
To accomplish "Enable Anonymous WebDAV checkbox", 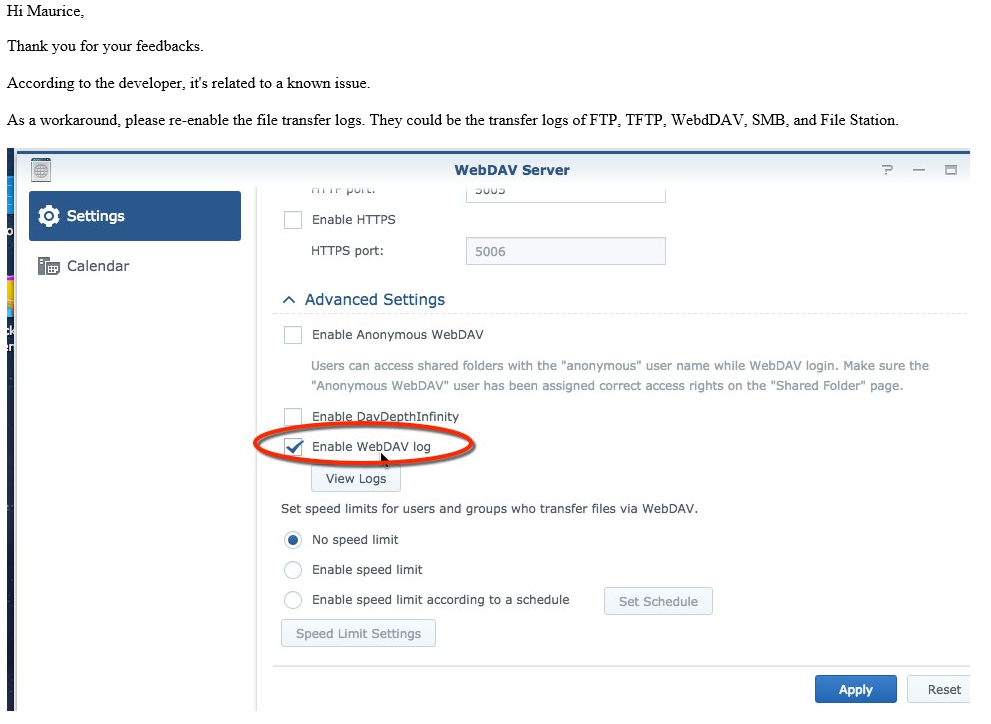I will point(293,335).
